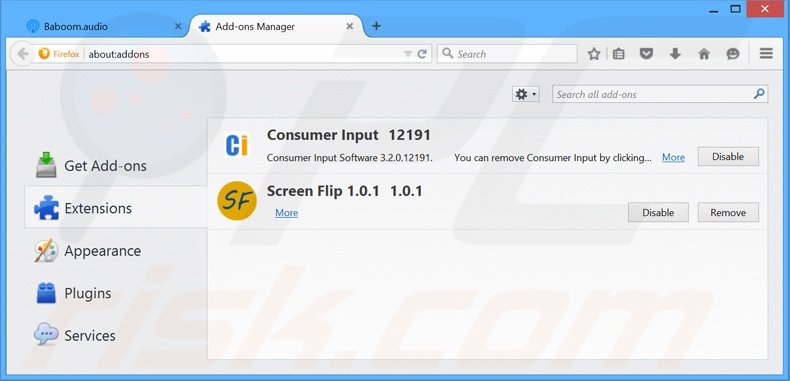The height and width of the screenshot is (381, 790).
Task: Open the URL history dropdown arrow
Action: [408, 54]
